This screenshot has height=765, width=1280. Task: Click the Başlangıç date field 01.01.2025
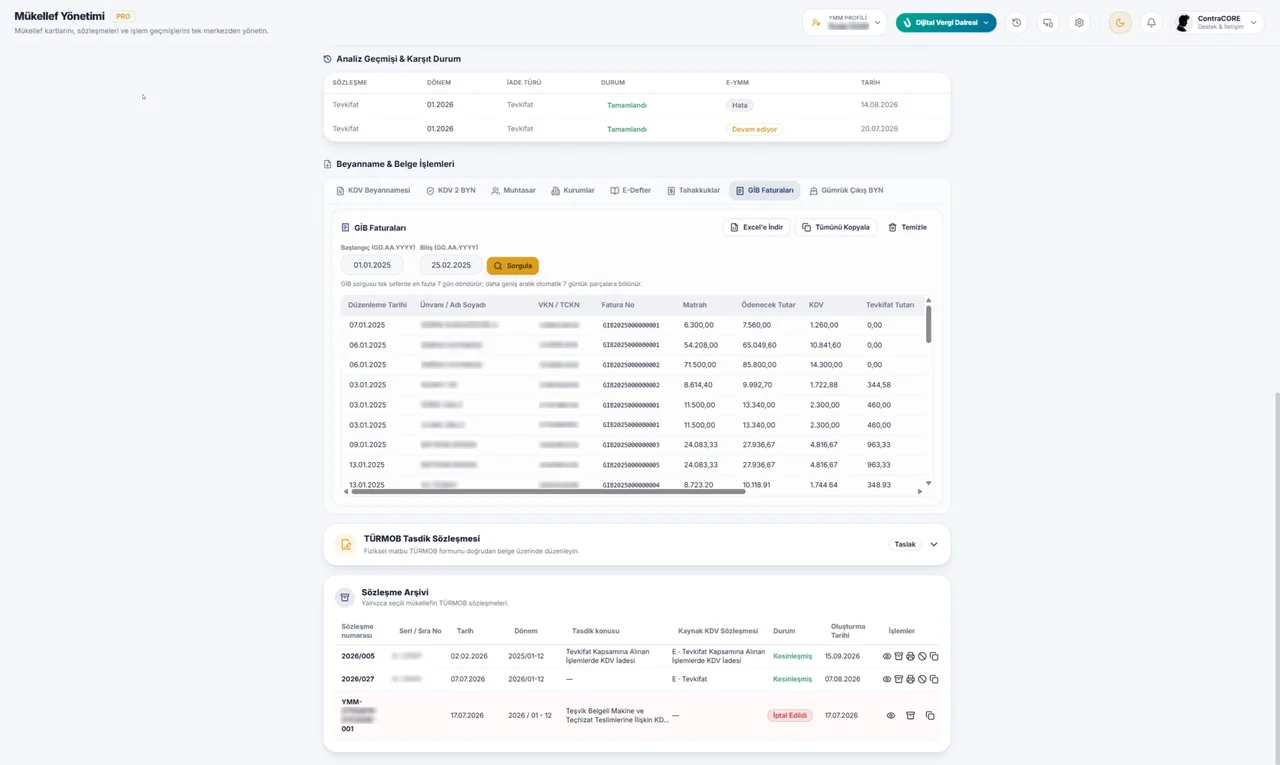tap(372, 265)
